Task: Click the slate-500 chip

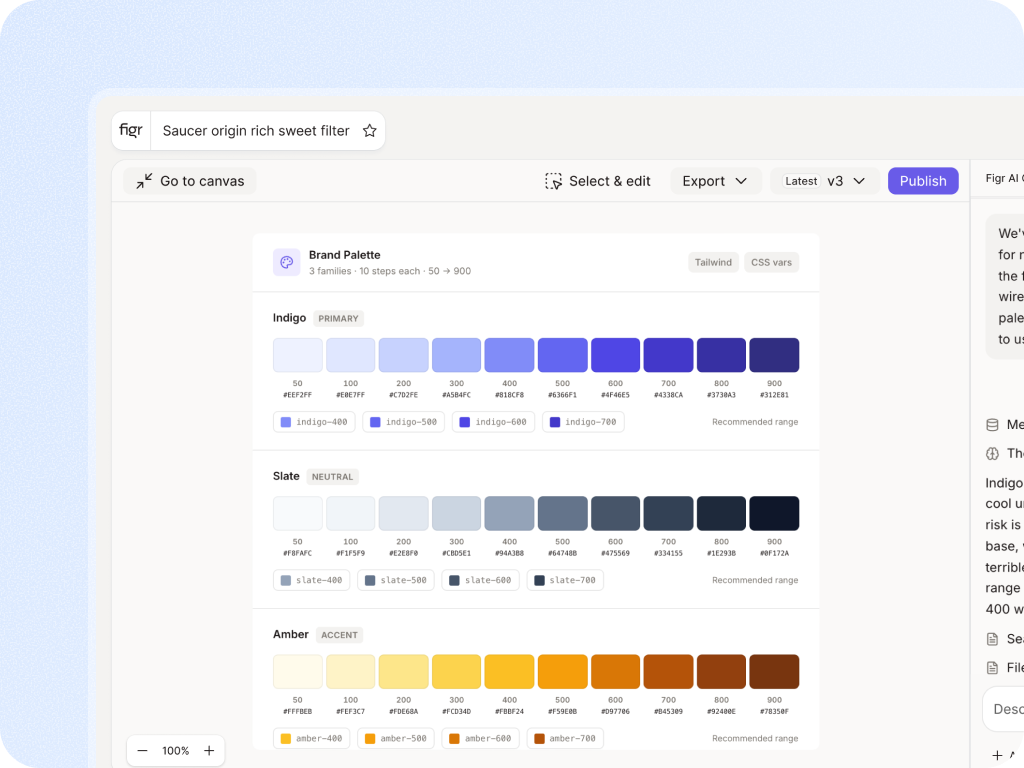Action: pos(396,580)
